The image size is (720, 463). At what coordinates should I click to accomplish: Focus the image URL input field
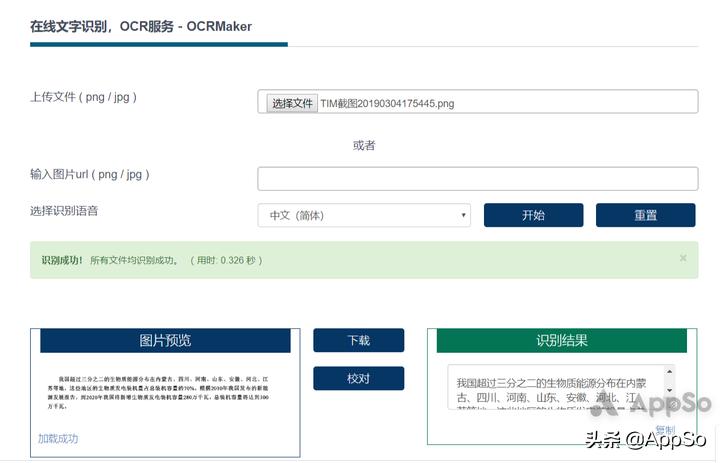click(478, 179)
